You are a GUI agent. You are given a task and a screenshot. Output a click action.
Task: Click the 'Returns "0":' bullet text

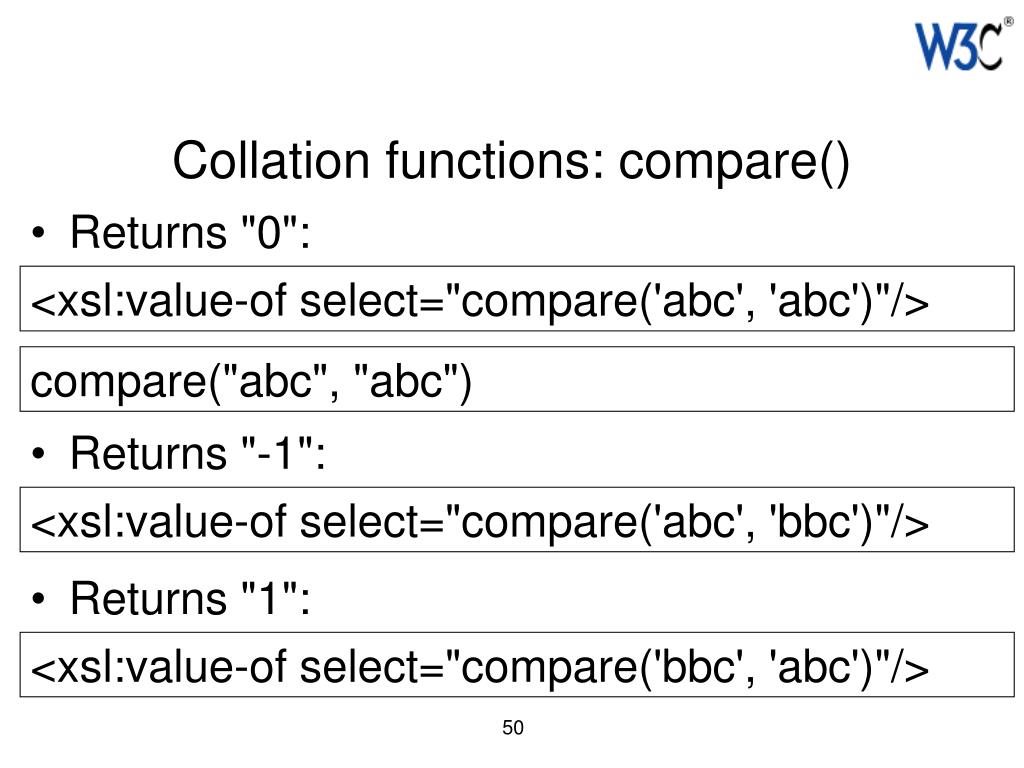[x=190, y=232]
